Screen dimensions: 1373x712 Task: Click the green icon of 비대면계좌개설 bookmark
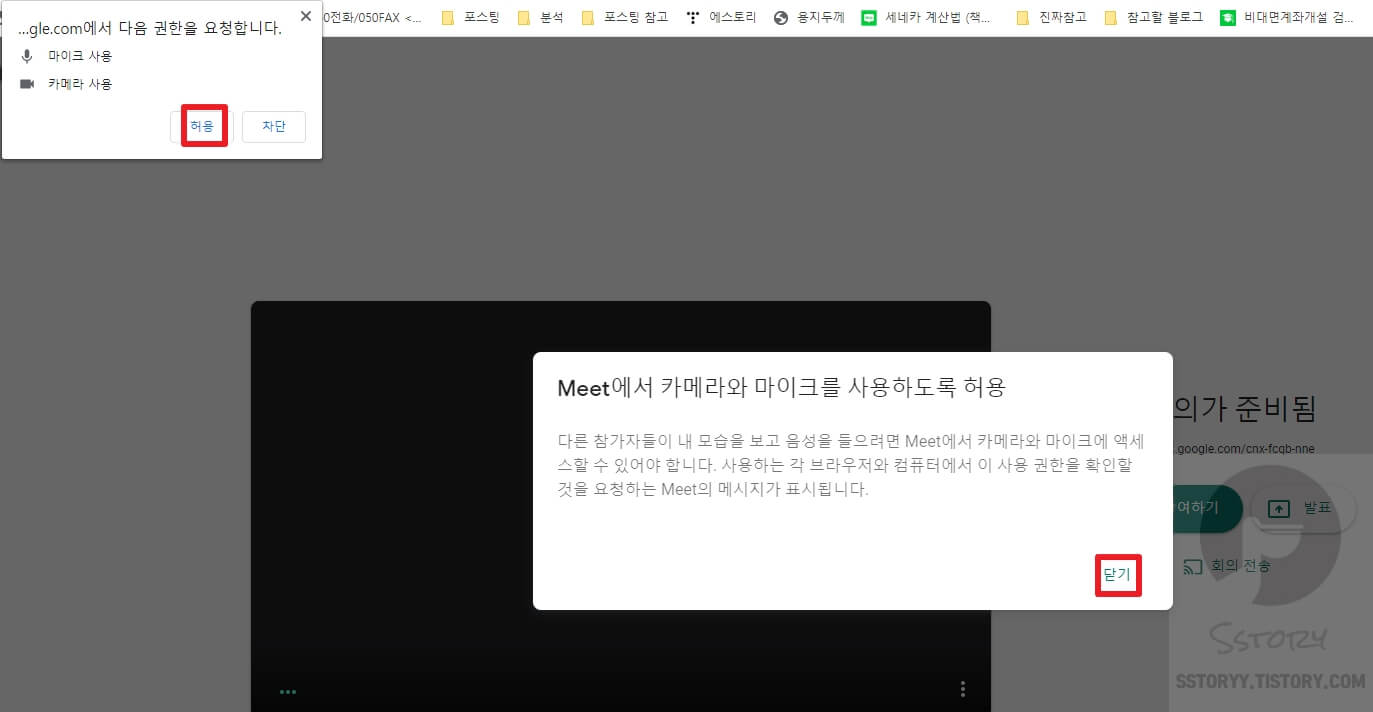tap(1228, 18)
